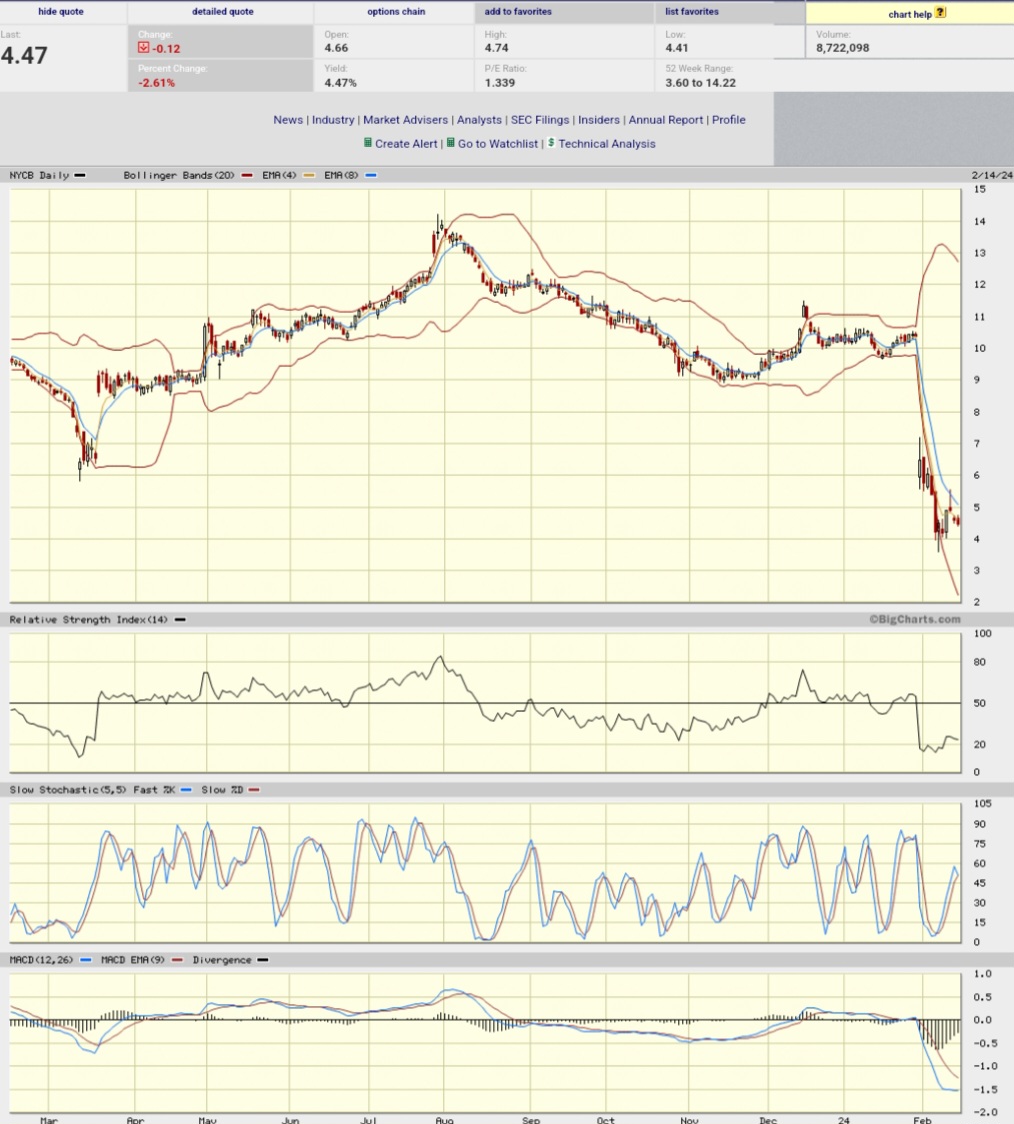Toggle the Bollinger Bands(20) indicator marker
The image size is (1014, 1124).
click(x=247, y=175)
